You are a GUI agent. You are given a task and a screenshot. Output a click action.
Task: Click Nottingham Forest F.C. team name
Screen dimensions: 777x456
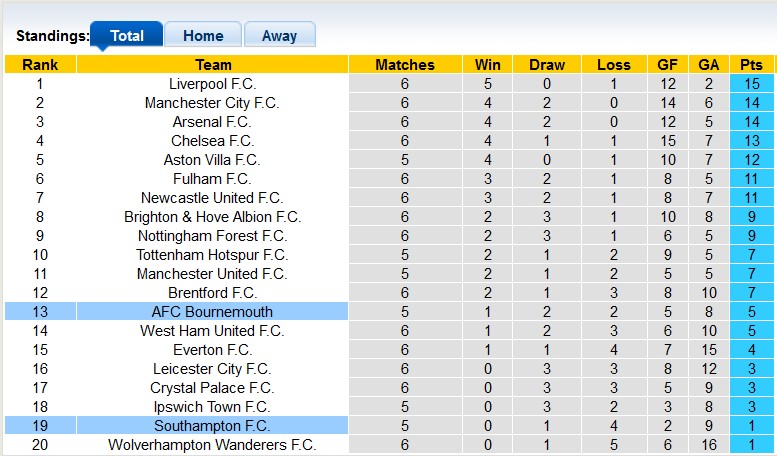click(212, 236)
